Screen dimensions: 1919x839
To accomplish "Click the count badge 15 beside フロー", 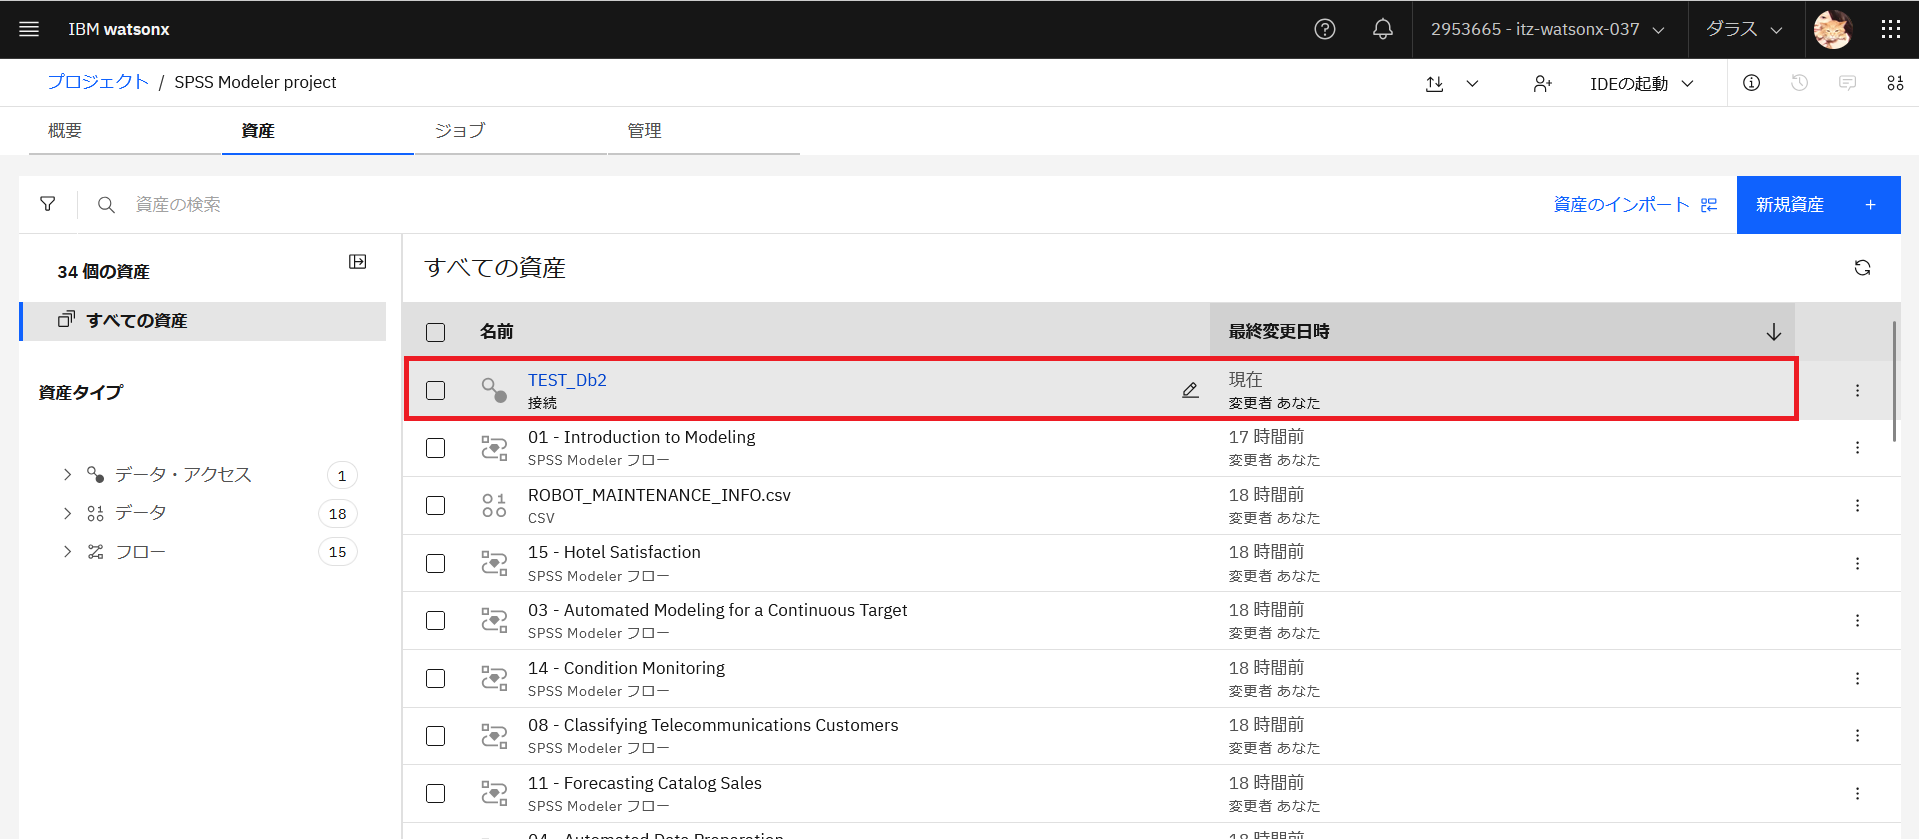I will pos(338,552).
